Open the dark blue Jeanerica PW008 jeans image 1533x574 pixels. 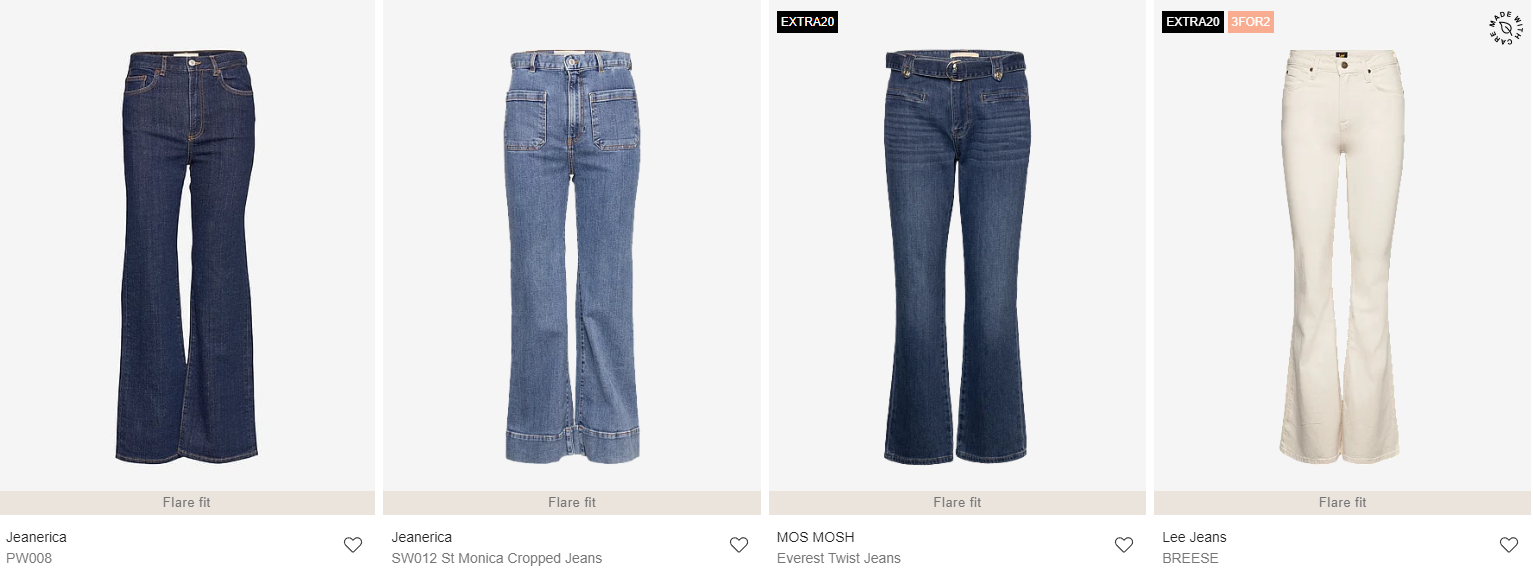(x=187, y=256)
